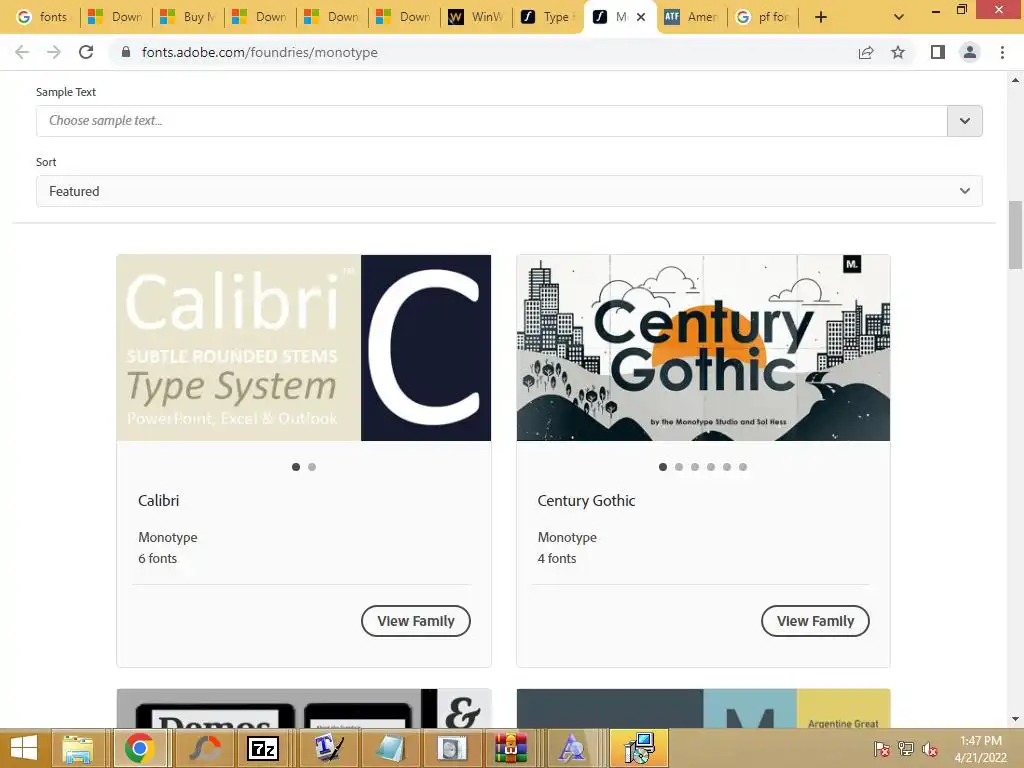Expand the Sample Text dropdown arrow
The height and width of the screenshot is (768, 1024).
coord(965,121)
